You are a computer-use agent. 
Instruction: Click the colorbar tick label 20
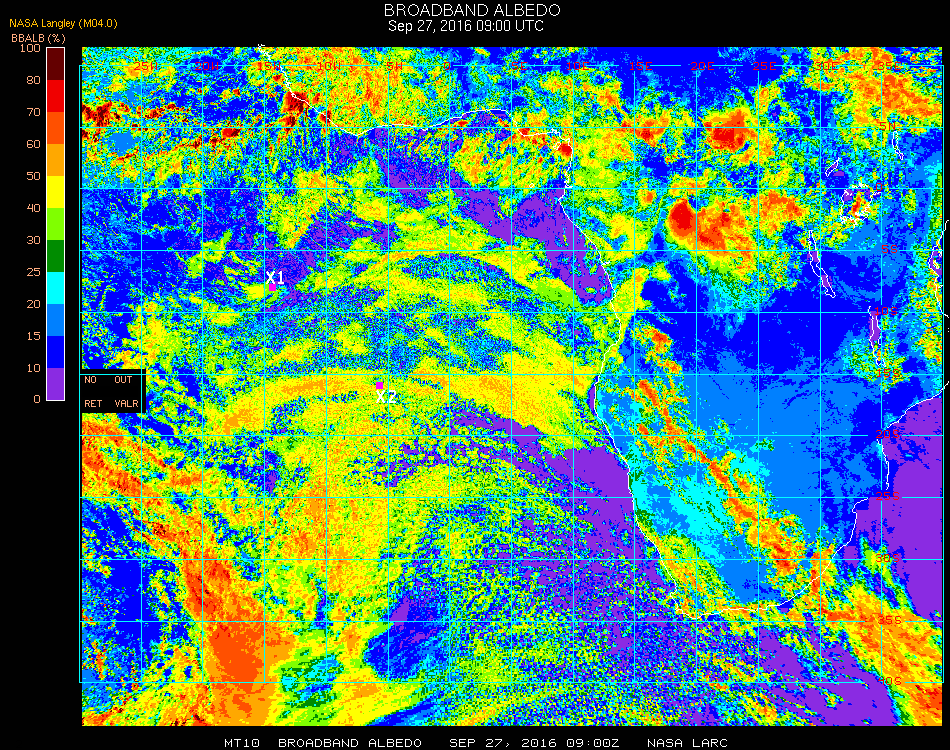(x=33, y=304)
